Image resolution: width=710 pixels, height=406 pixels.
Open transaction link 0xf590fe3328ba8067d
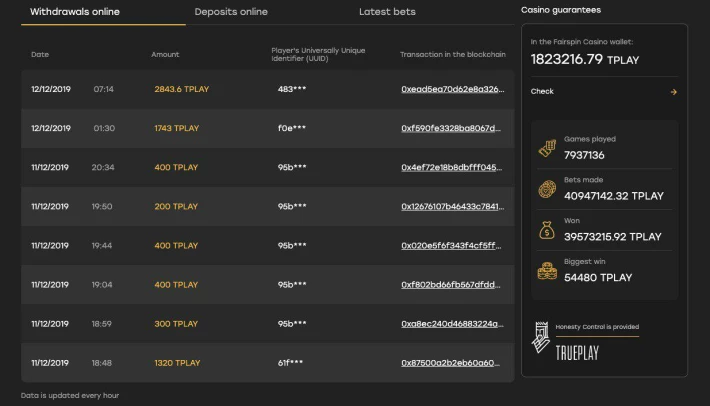451,128
